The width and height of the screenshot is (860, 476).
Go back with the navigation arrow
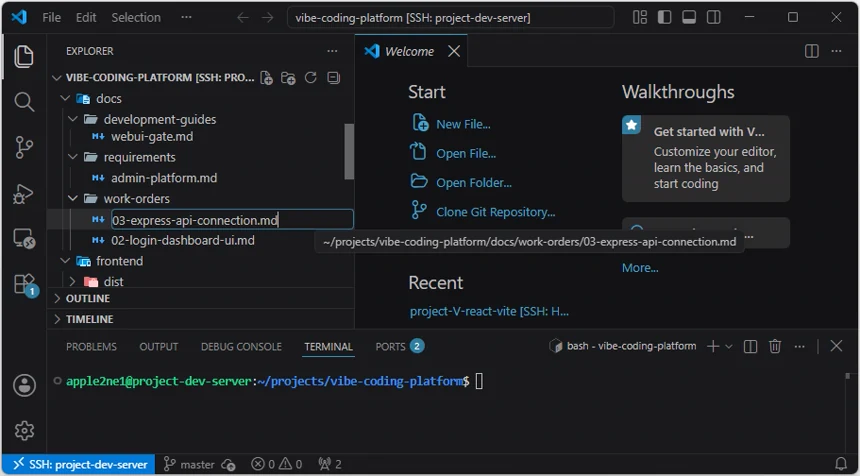tap(243, 18)
